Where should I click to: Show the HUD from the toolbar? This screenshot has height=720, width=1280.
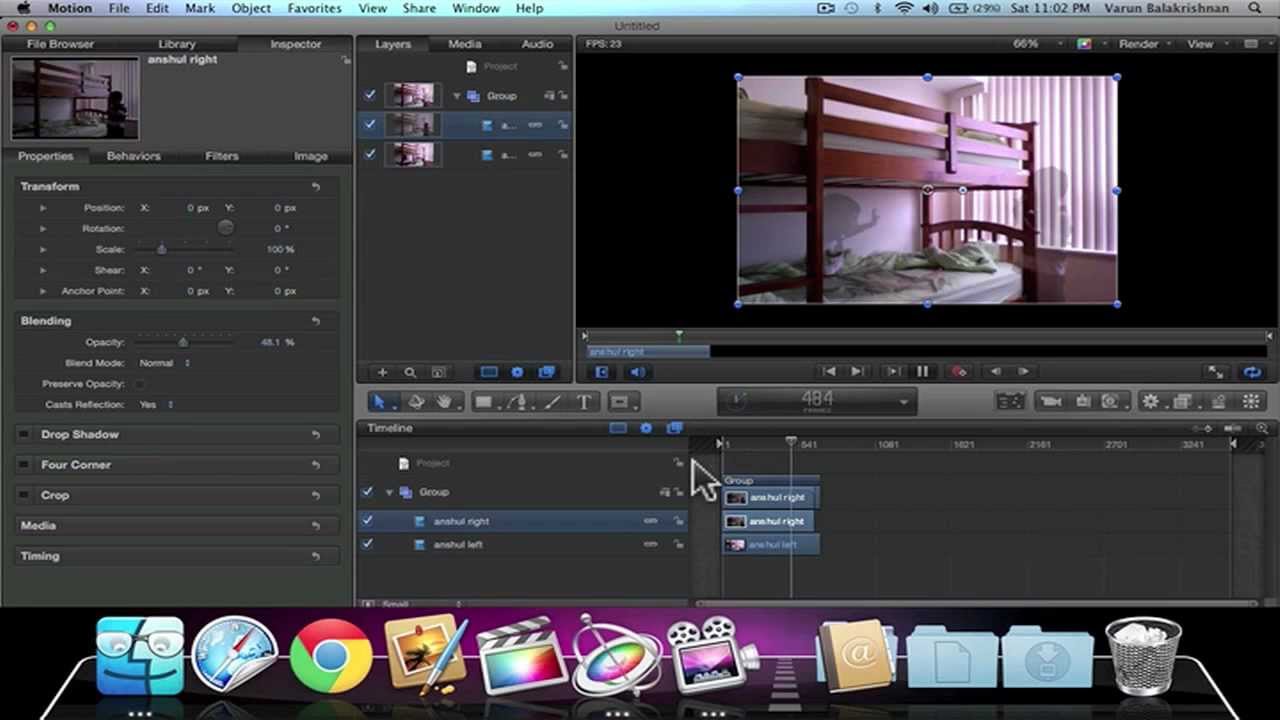[x=1010, y=401]
